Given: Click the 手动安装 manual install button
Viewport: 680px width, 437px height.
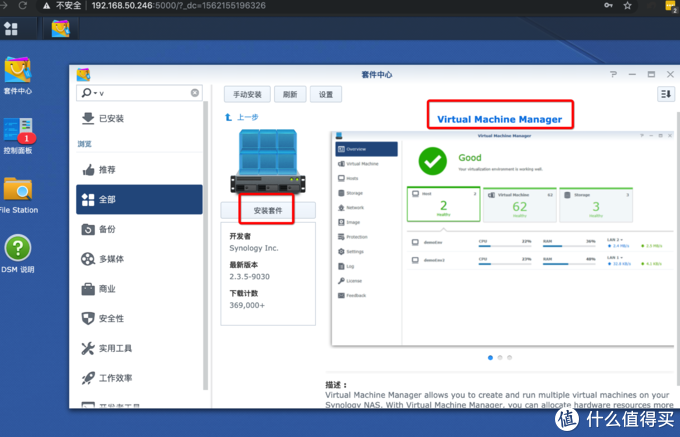Looking at the screenshot, I should pyautogui.click(x=247, y=95).
